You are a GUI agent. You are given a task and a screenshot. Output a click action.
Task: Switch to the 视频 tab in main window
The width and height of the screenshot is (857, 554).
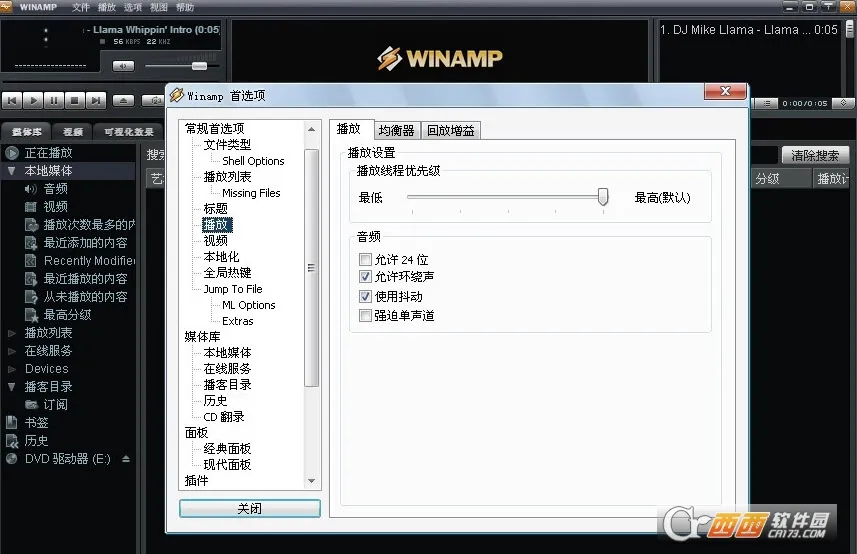(73, 132)
